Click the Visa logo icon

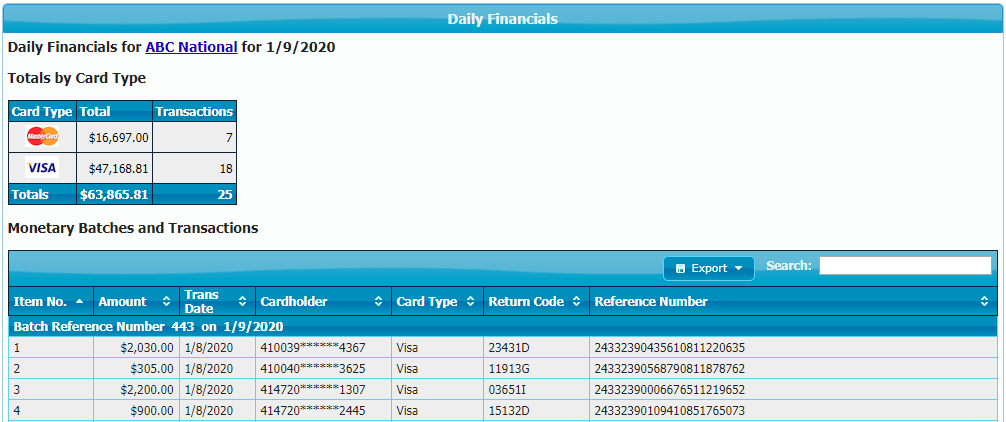pos(42,168)
